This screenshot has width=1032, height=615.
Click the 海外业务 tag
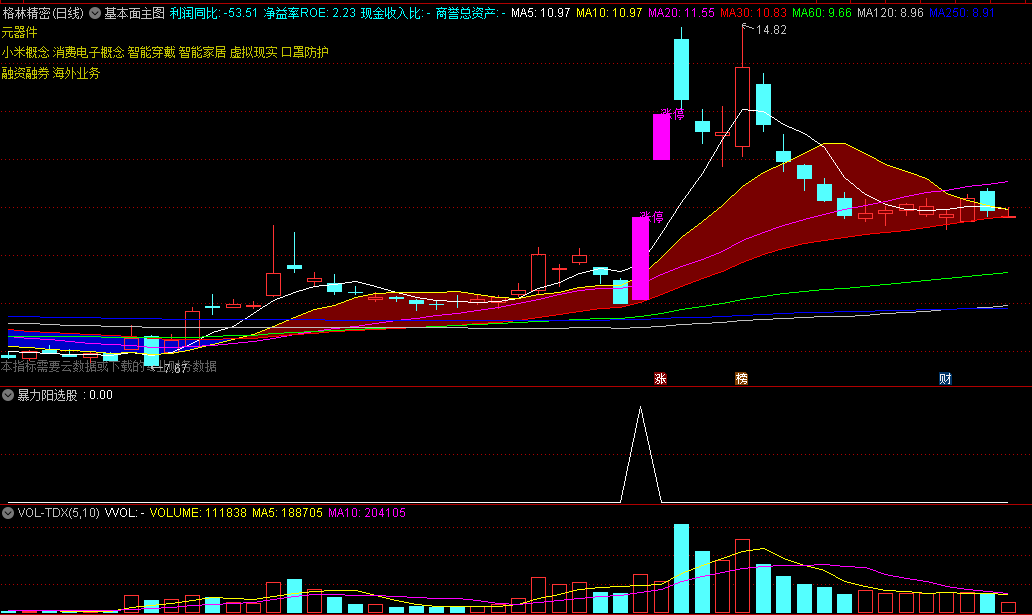click(76, 73)
